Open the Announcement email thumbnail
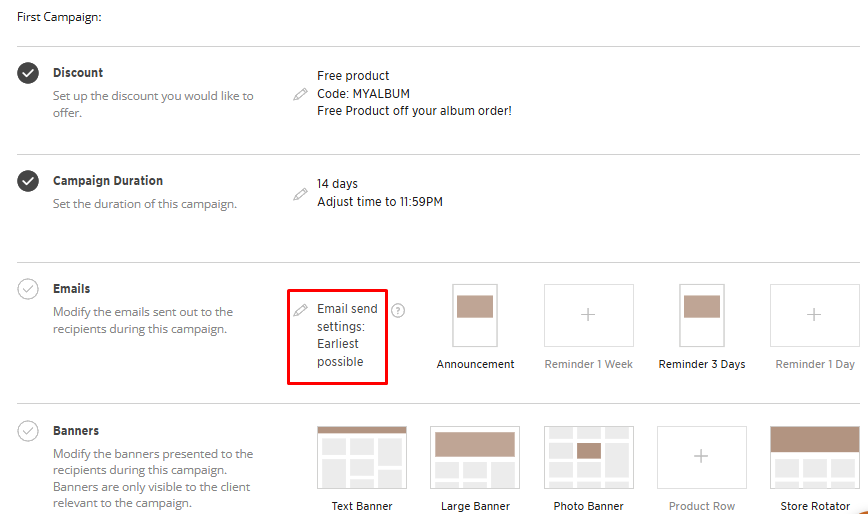Screen dimensions: 868x514 tap(475, 315)
